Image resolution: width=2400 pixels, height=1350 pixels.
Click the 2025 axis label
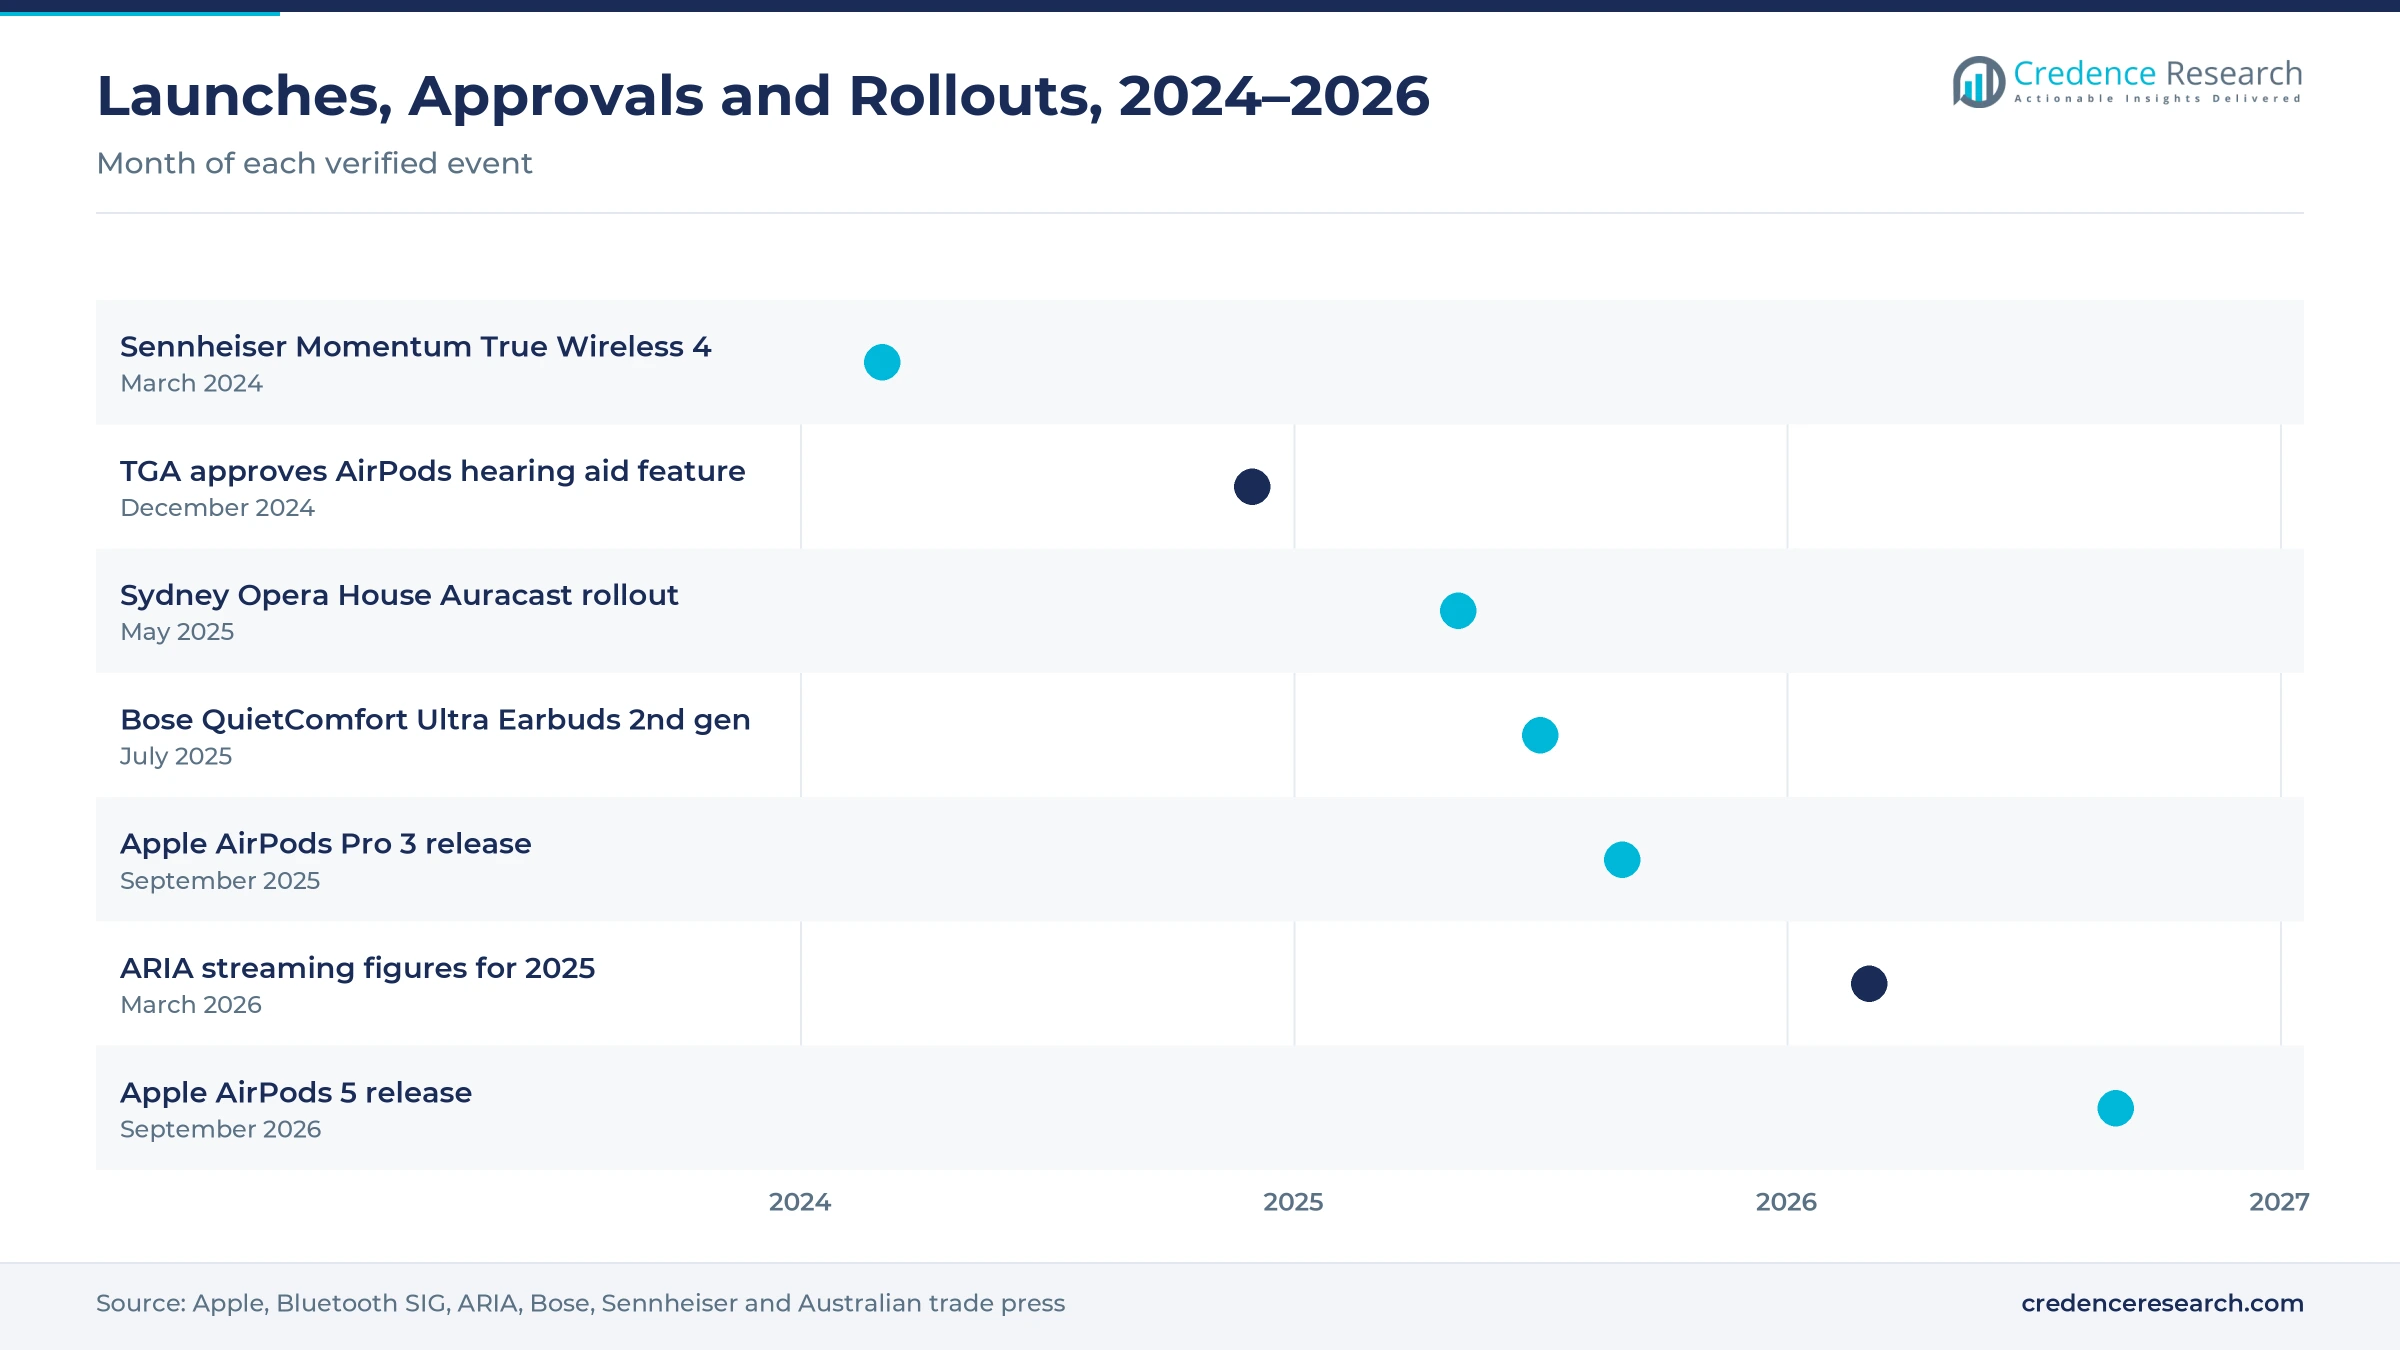click(x=1293, y=1202)
